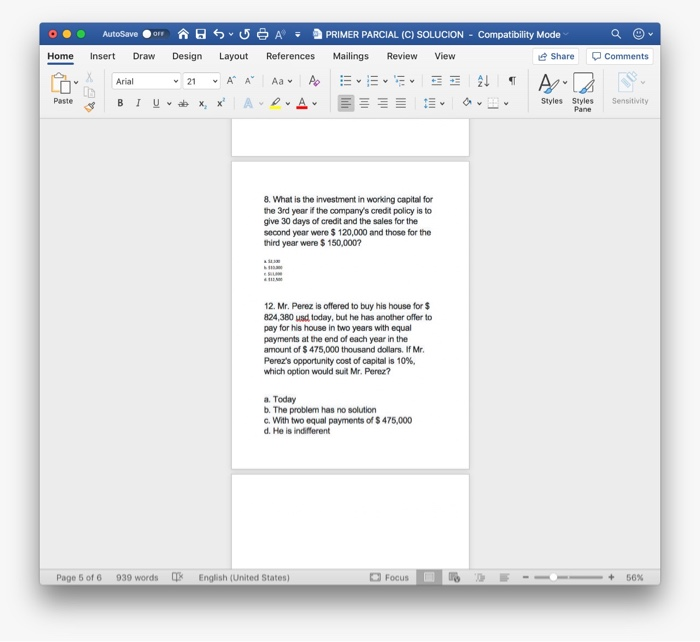Click the spelling proofing icon in status bar
The width and height of the screenshot is (700, 642).
tap(177, 577)
